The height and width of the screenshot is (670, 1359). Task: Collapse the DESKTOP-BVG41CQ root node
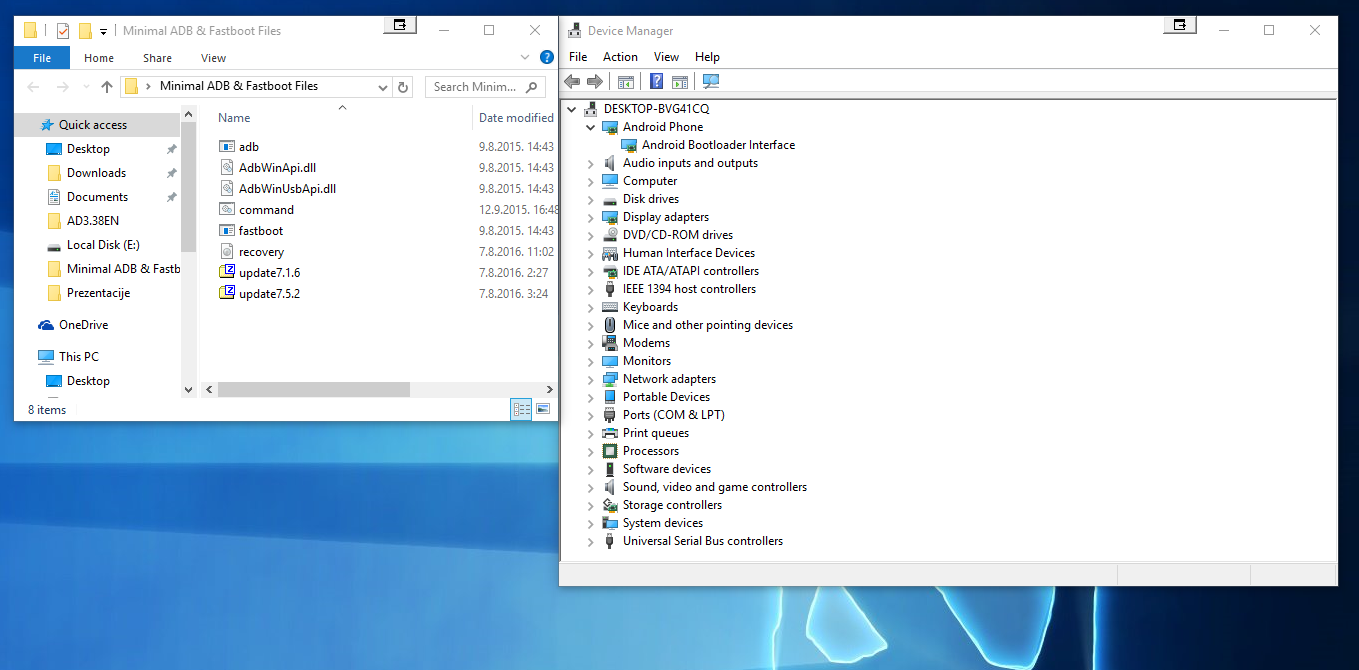[571, 109]
